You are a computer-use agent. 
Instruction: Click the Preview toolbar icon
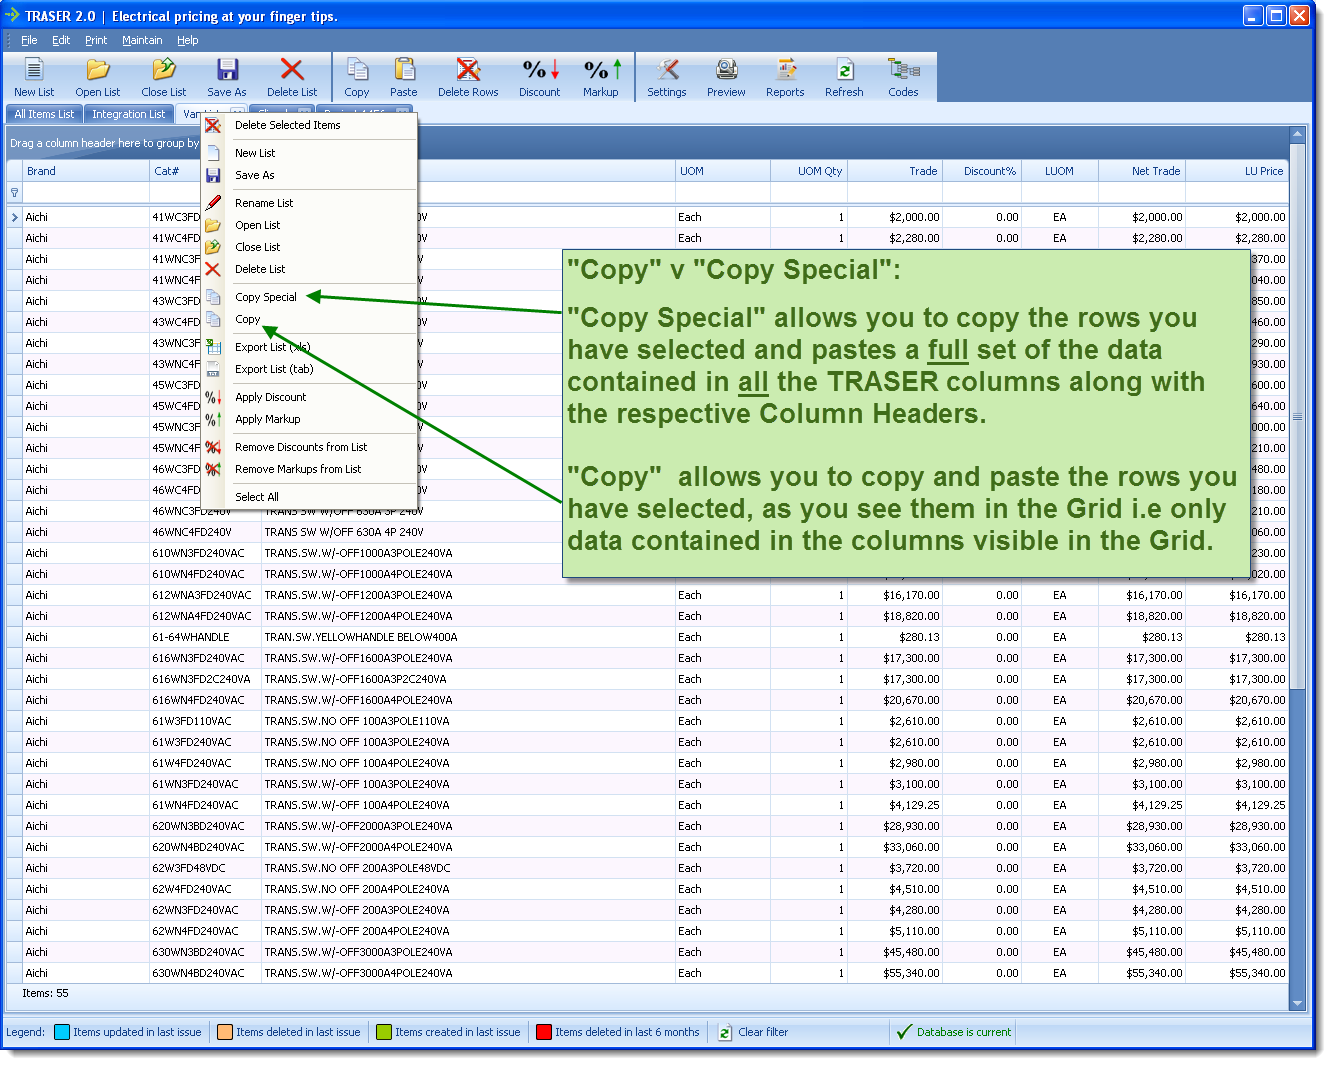click(x=726, y=69)
